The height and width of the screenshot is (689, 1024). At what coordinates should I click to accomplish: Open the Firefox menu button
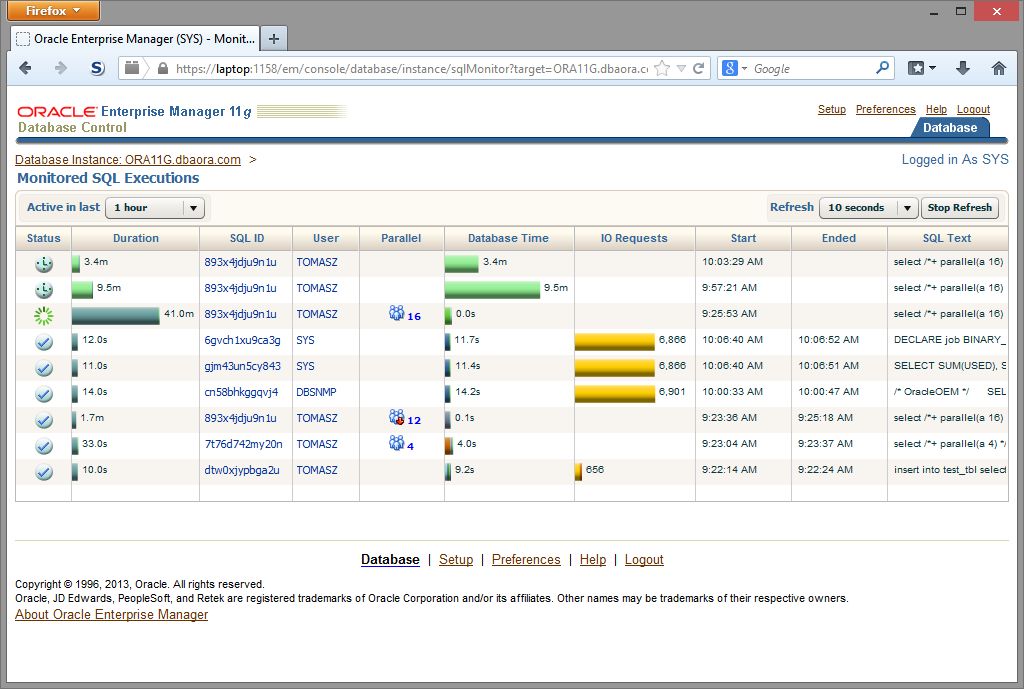[x=54, y=10]
